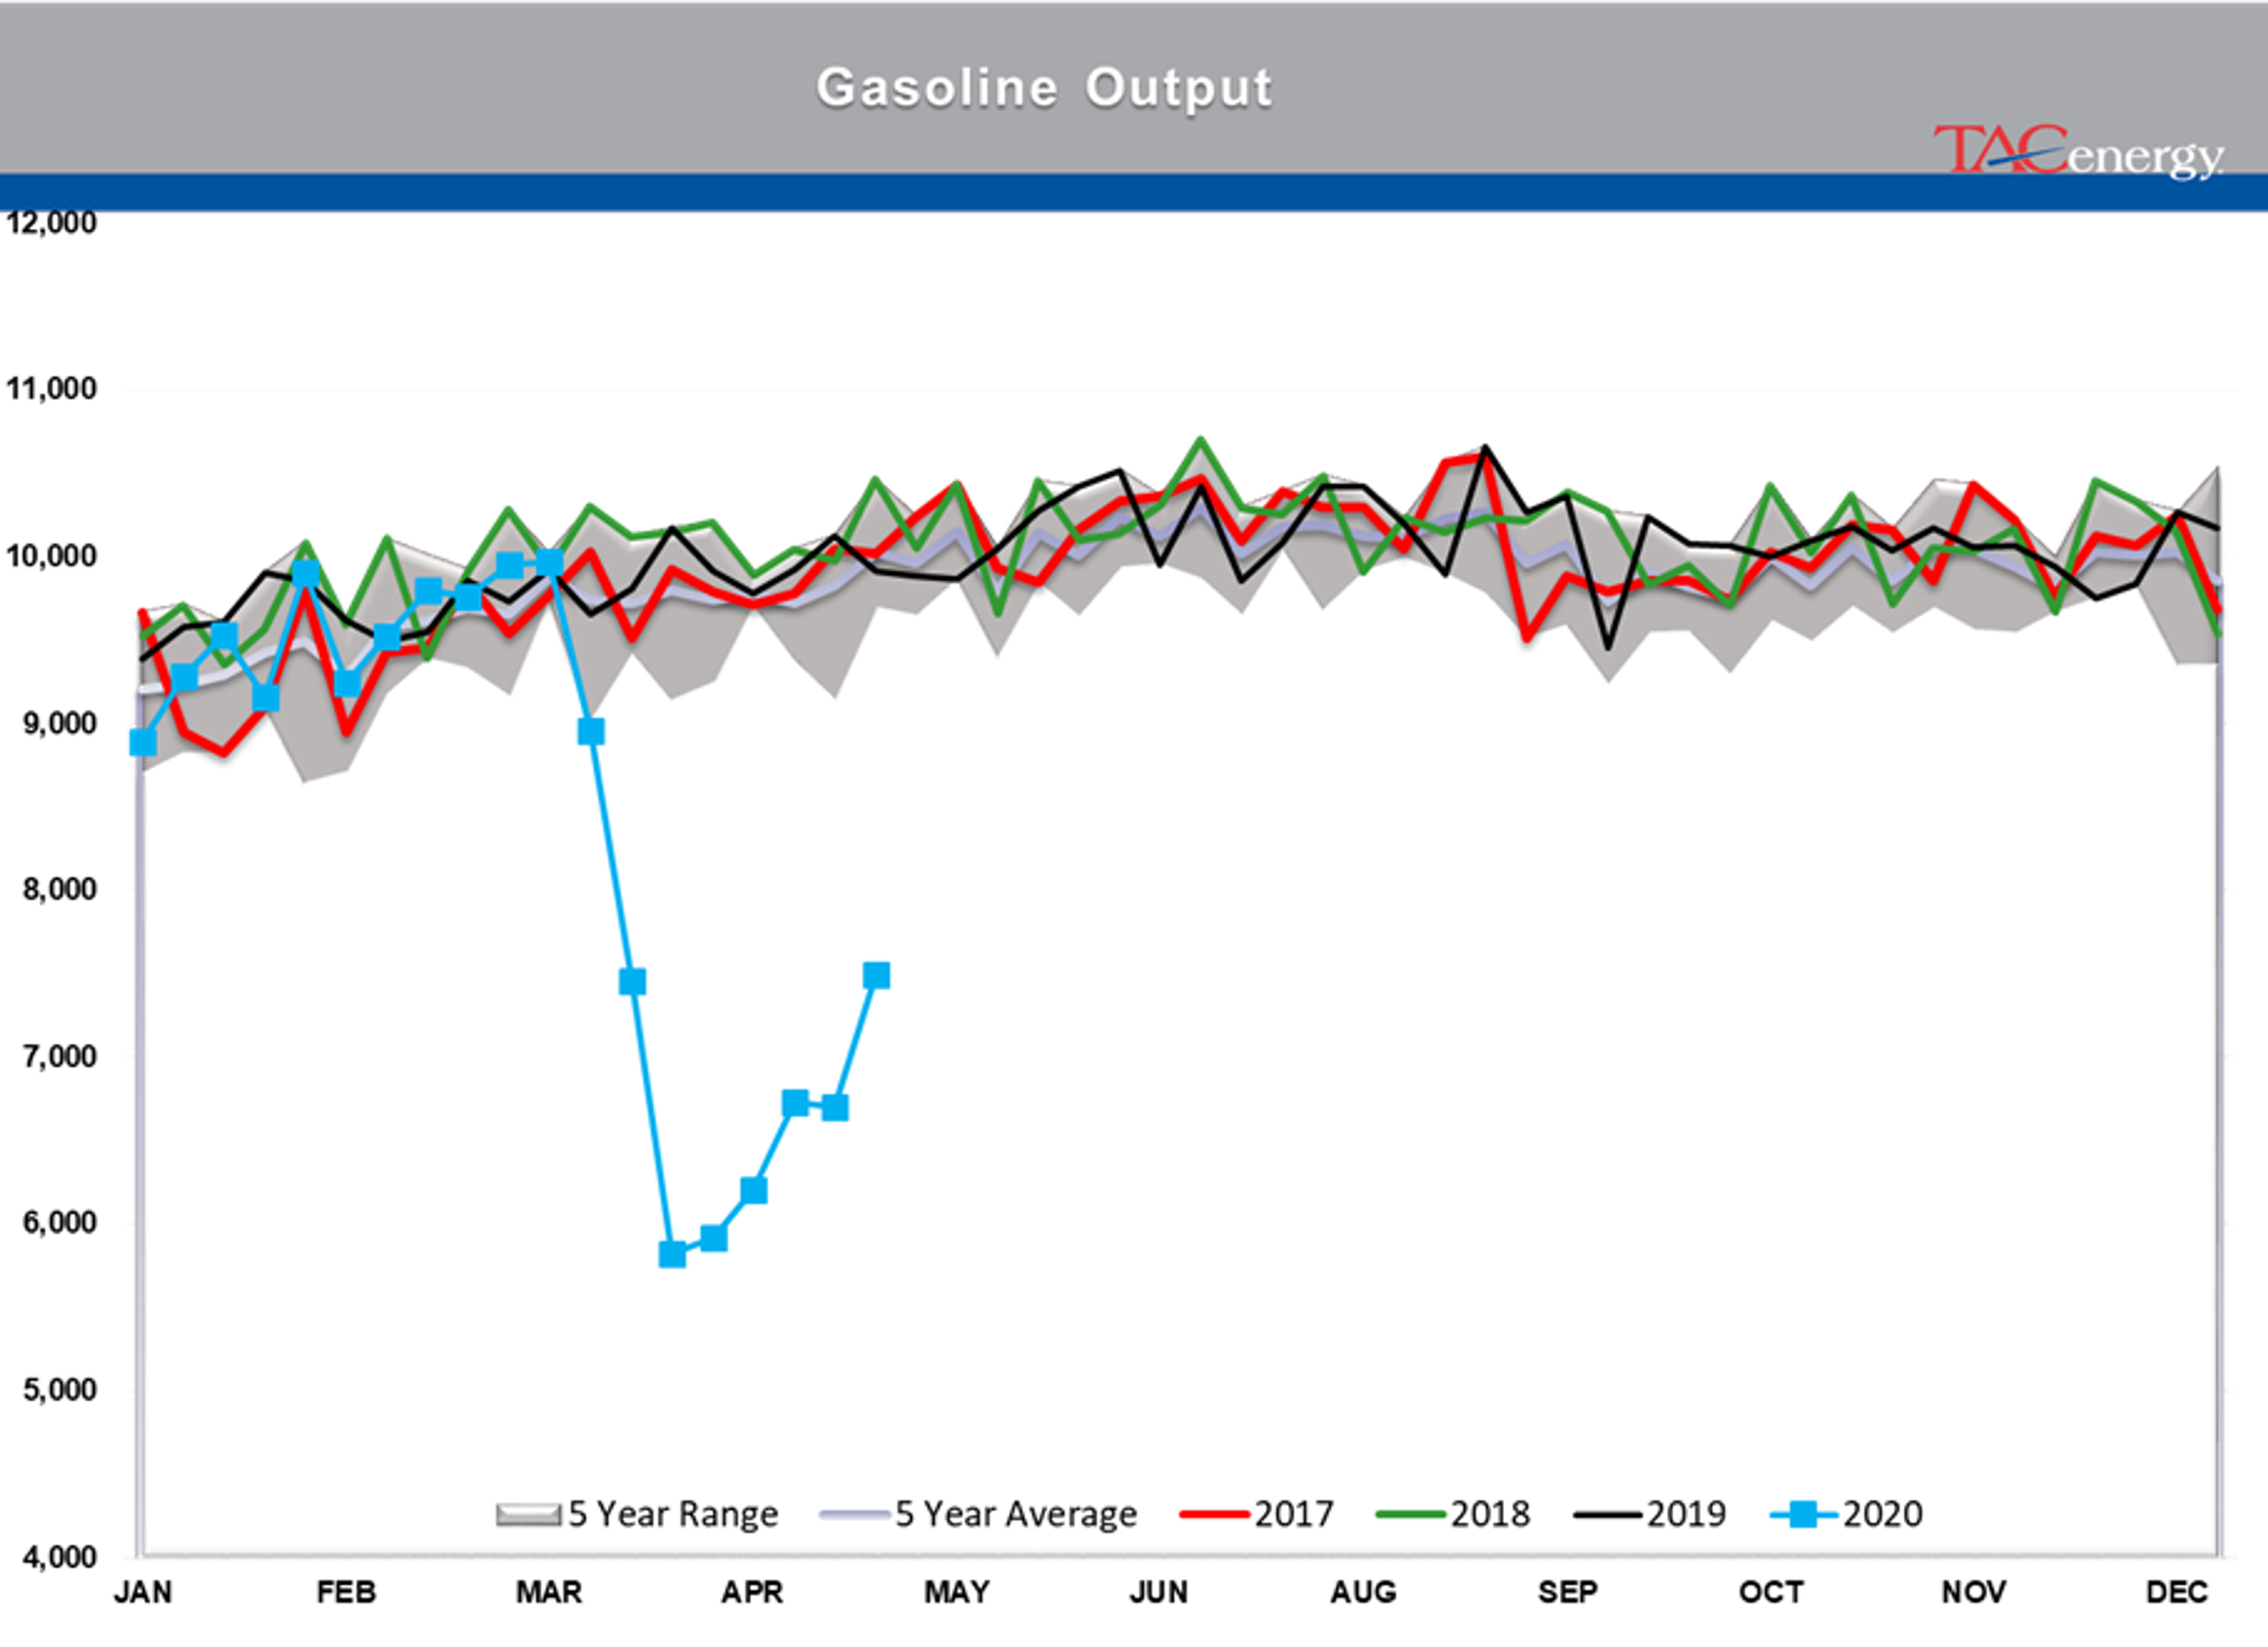Click the 2020 legend entry

(x=1846, y=1514)
